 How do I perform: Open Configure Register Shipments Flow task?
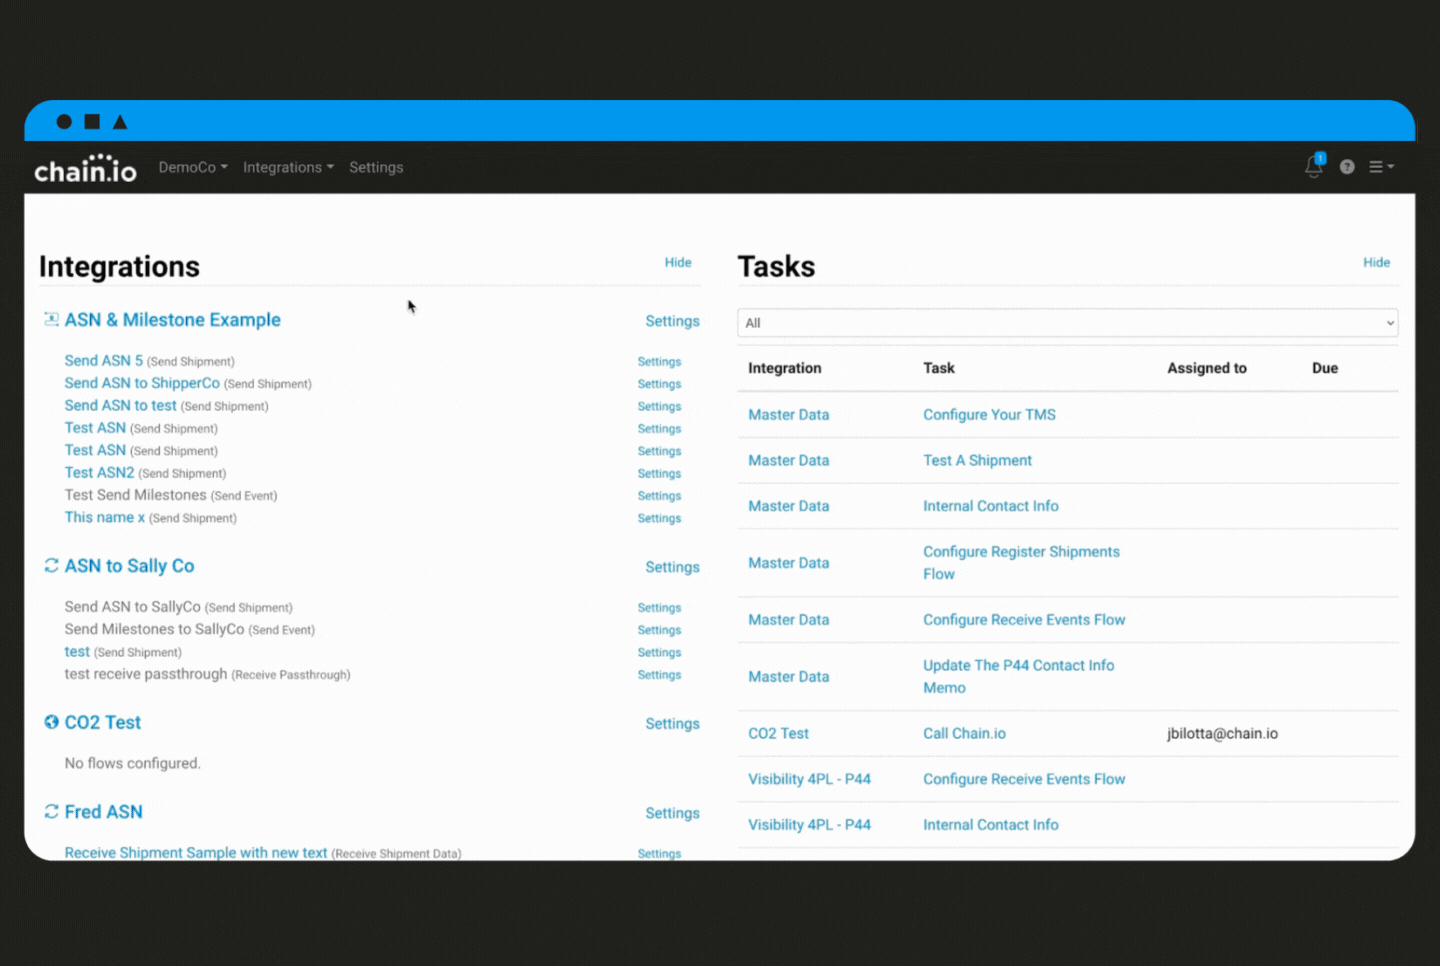click(1021, 563)
